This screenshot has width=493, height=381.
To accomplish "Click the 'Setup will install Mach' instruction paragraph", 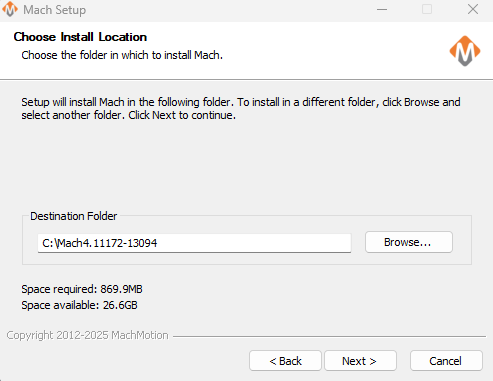I will coord(241,108).
